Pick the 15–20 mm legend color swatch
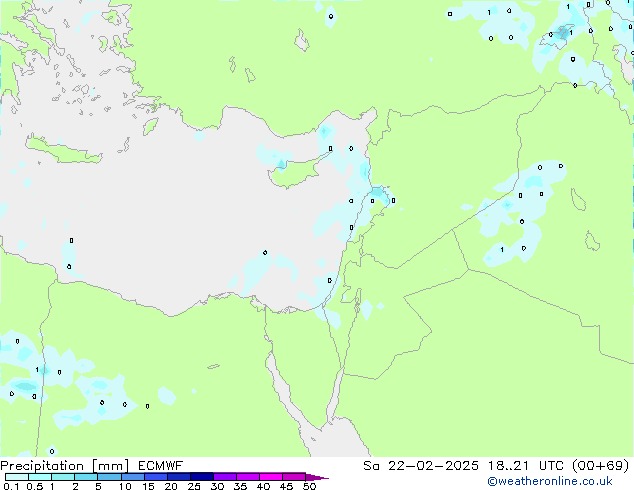 coord(155,477)
